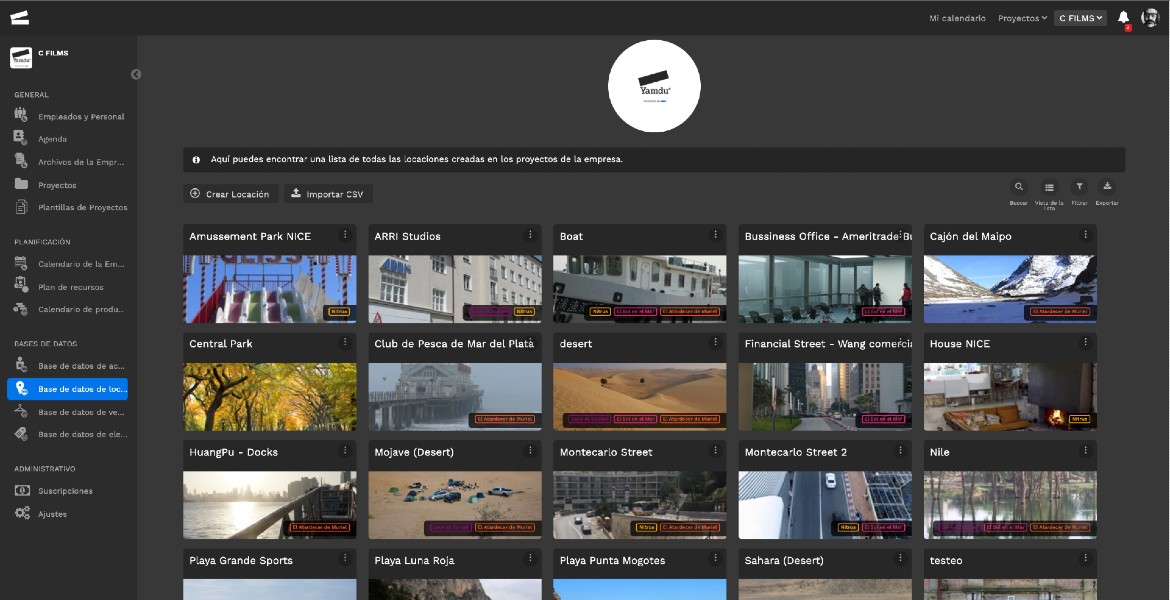This screenshot has height=600, width=1170.
Task: Open the Central Park thumbnail
Action: point(269,397)
